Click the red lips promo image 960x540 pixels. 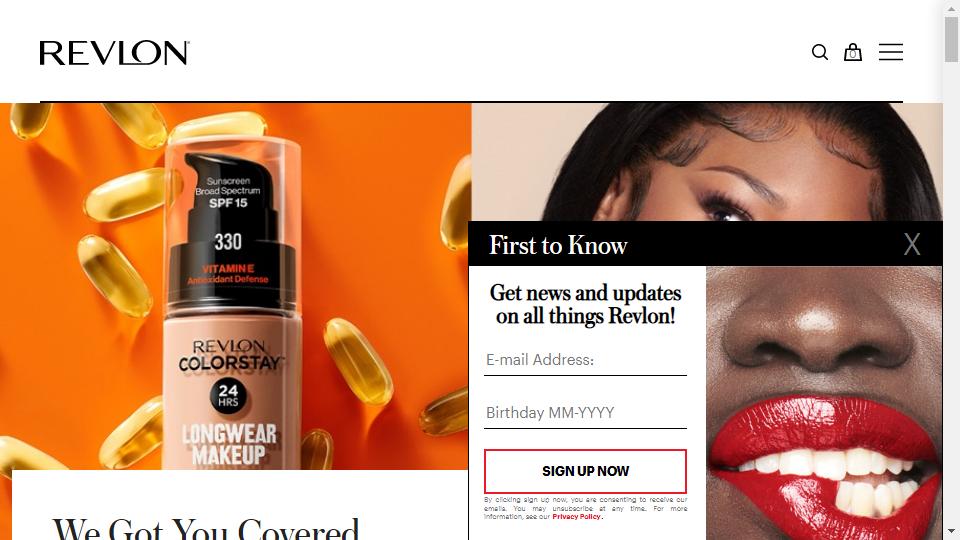[x=824, y=403]
